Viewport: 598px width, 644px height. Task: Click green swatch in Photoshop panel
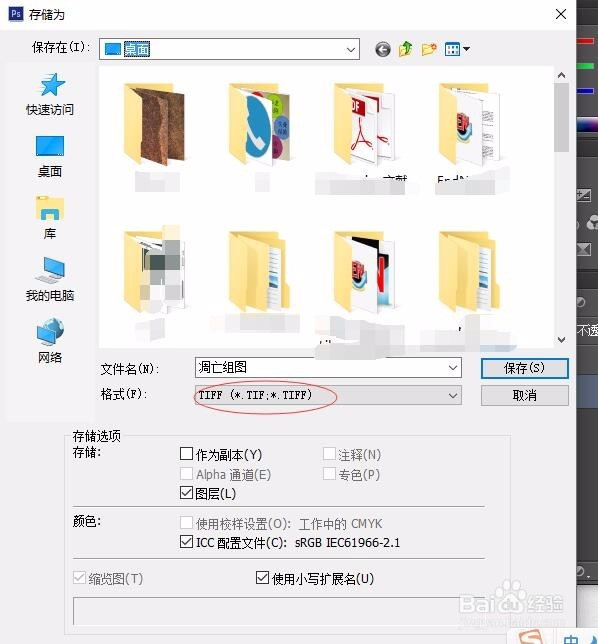(x=585, y=66)
